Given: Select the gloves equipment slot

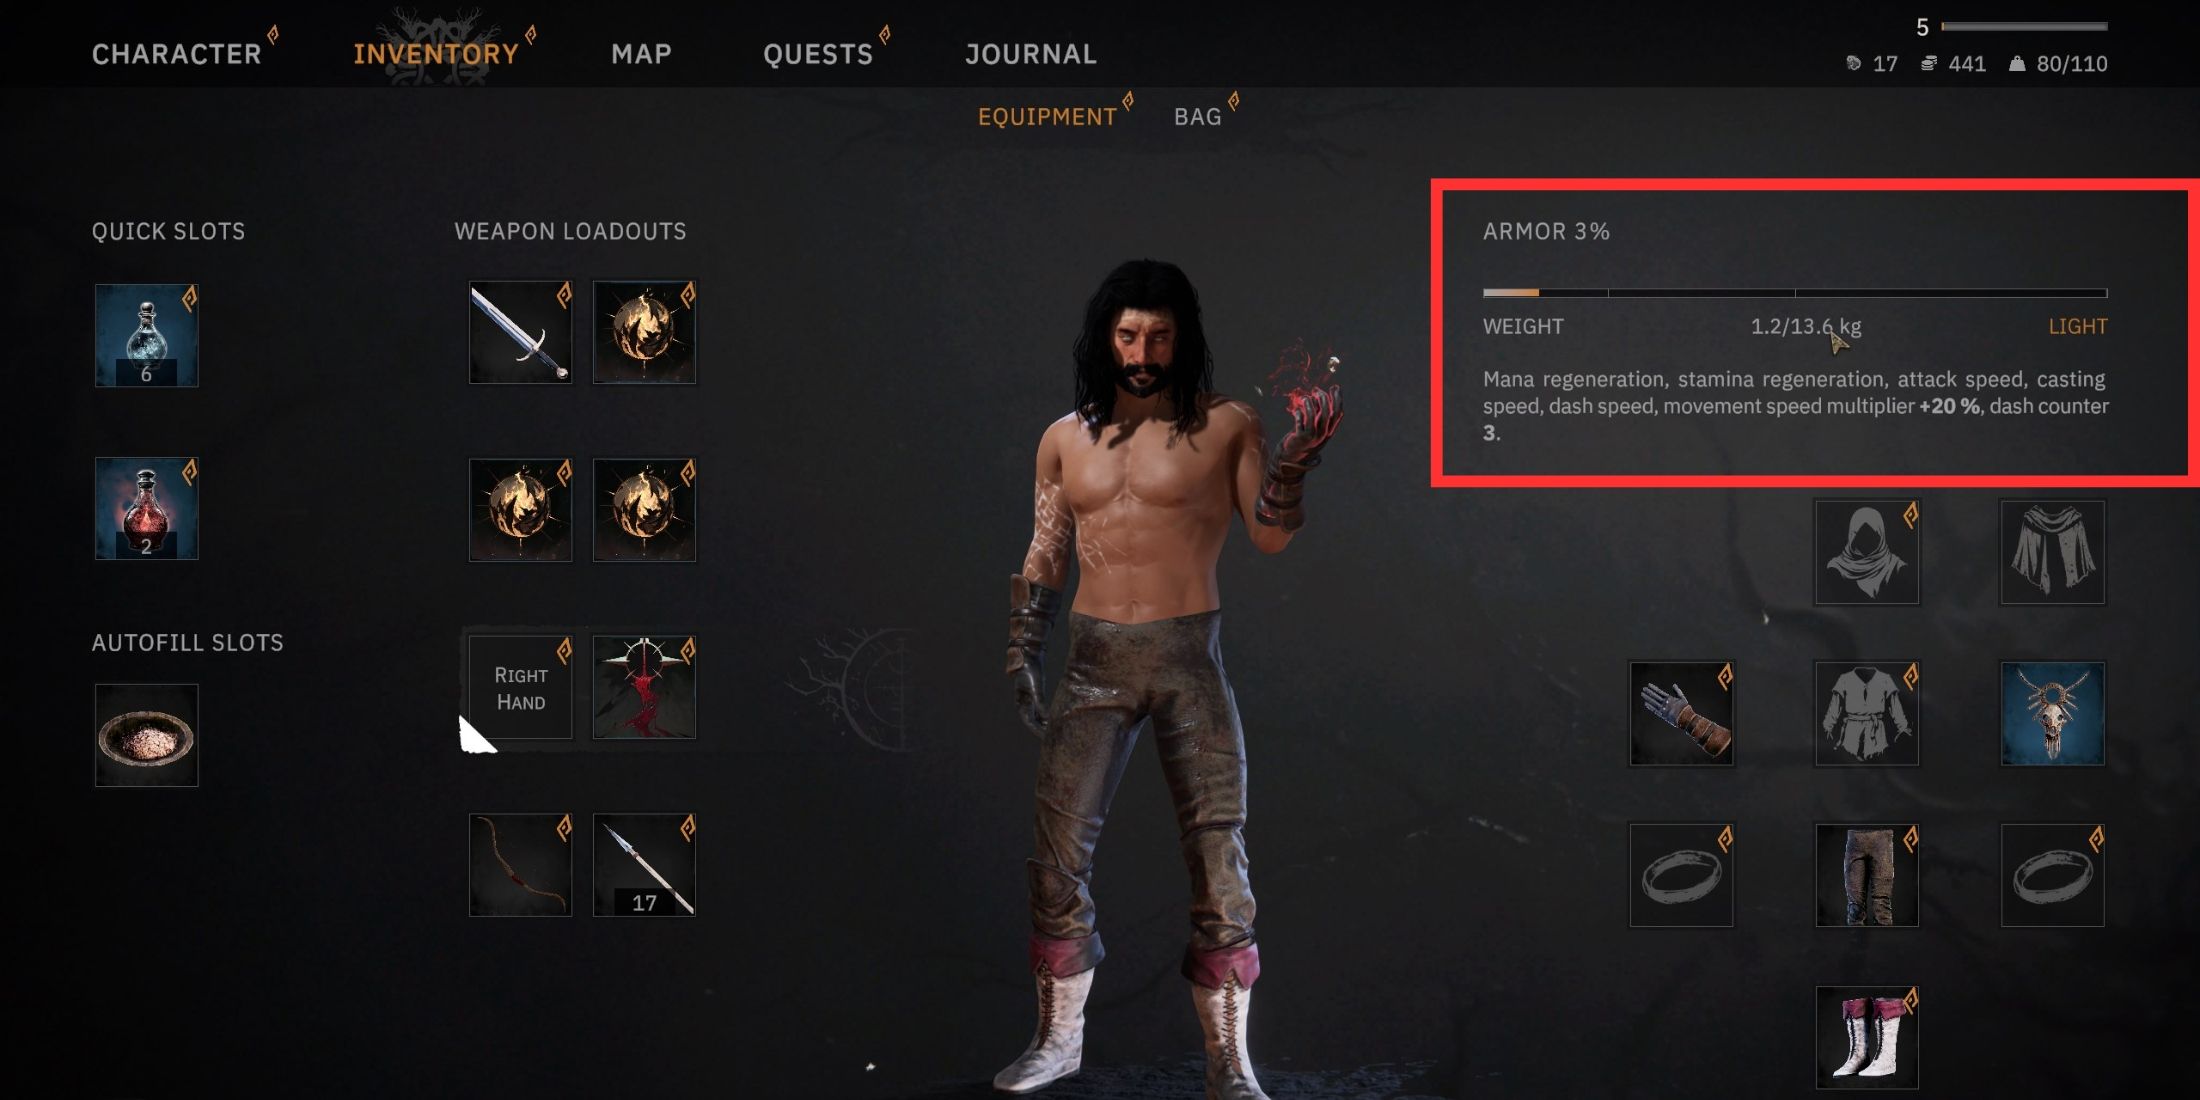Looking at the screenshot, I should point(1681,714).
